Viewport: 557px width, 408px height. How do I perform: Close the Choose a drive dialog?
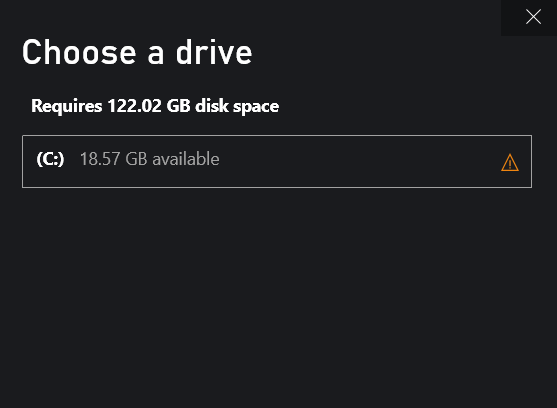coord(533,17)
